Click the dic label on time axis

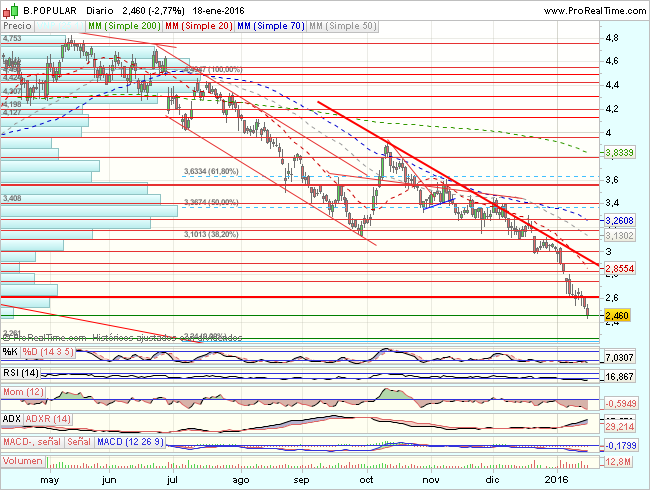coord(492,480)
